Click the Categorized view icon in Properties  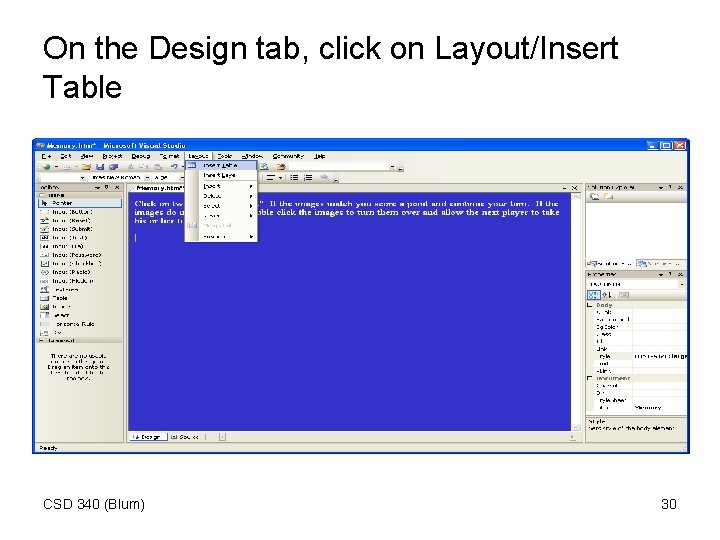point(594,295)
